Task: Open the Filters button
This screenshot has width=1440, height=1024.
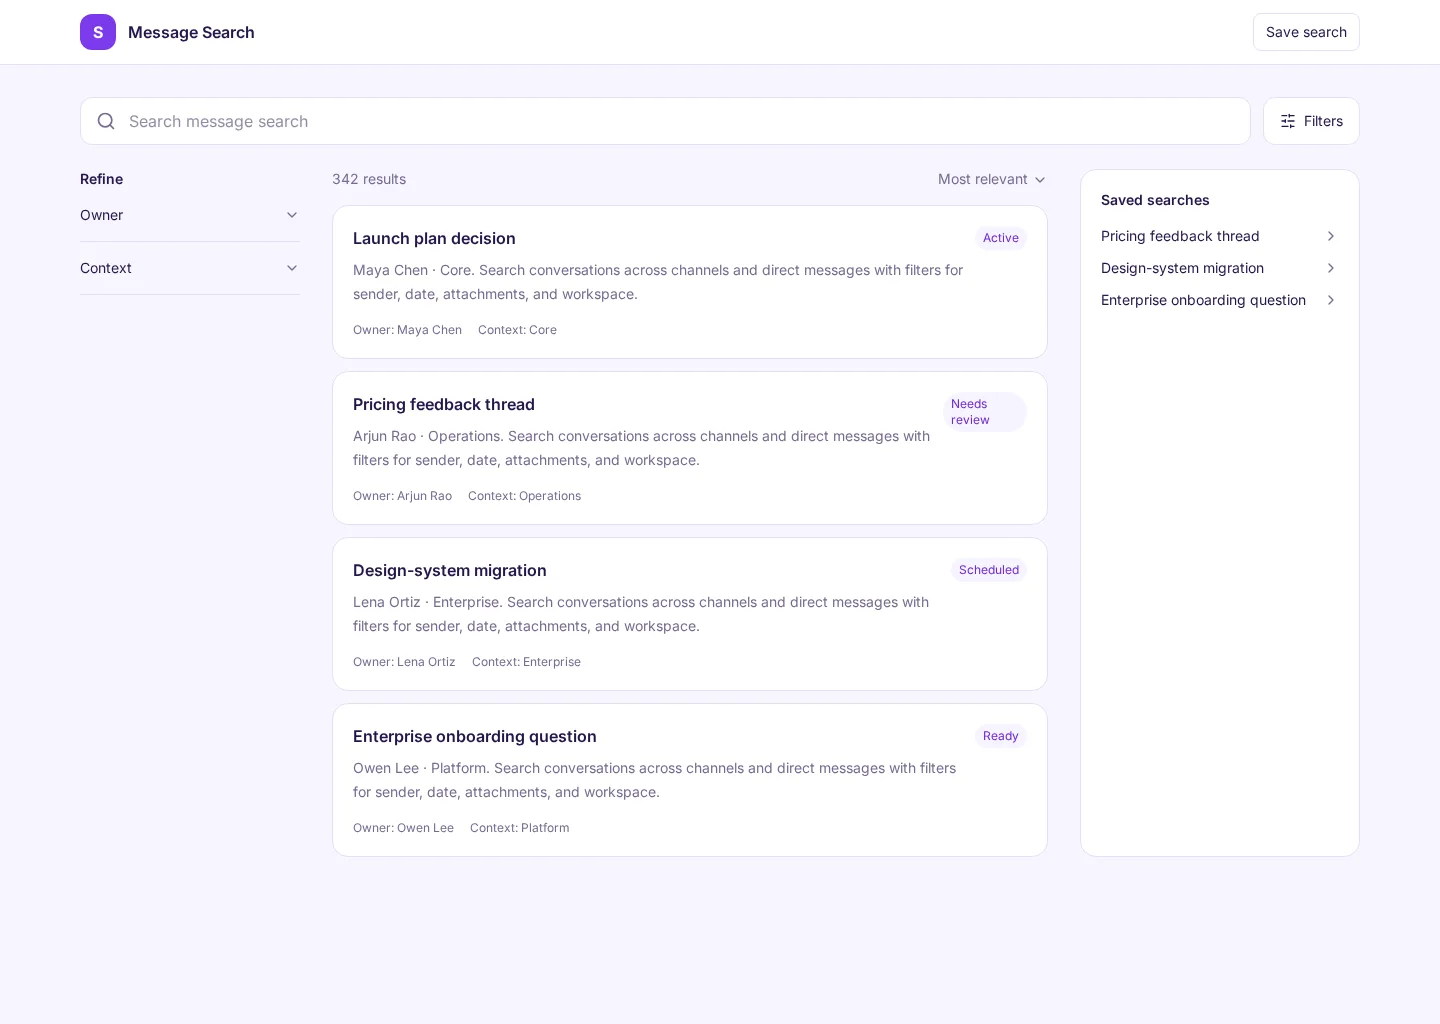Action: tap(1311, 121)
